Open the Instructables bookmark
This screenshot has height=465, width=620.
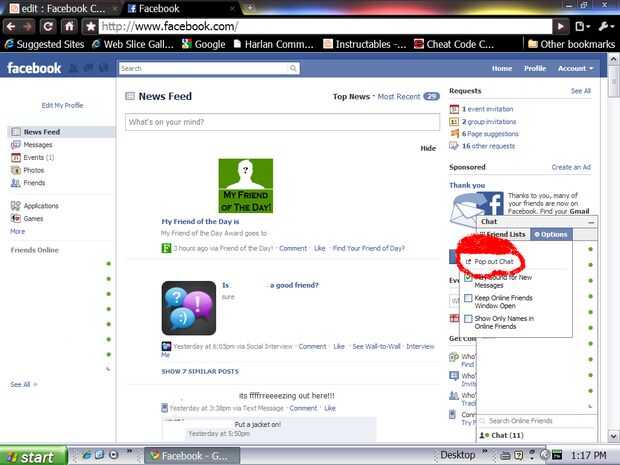[365, 44]
